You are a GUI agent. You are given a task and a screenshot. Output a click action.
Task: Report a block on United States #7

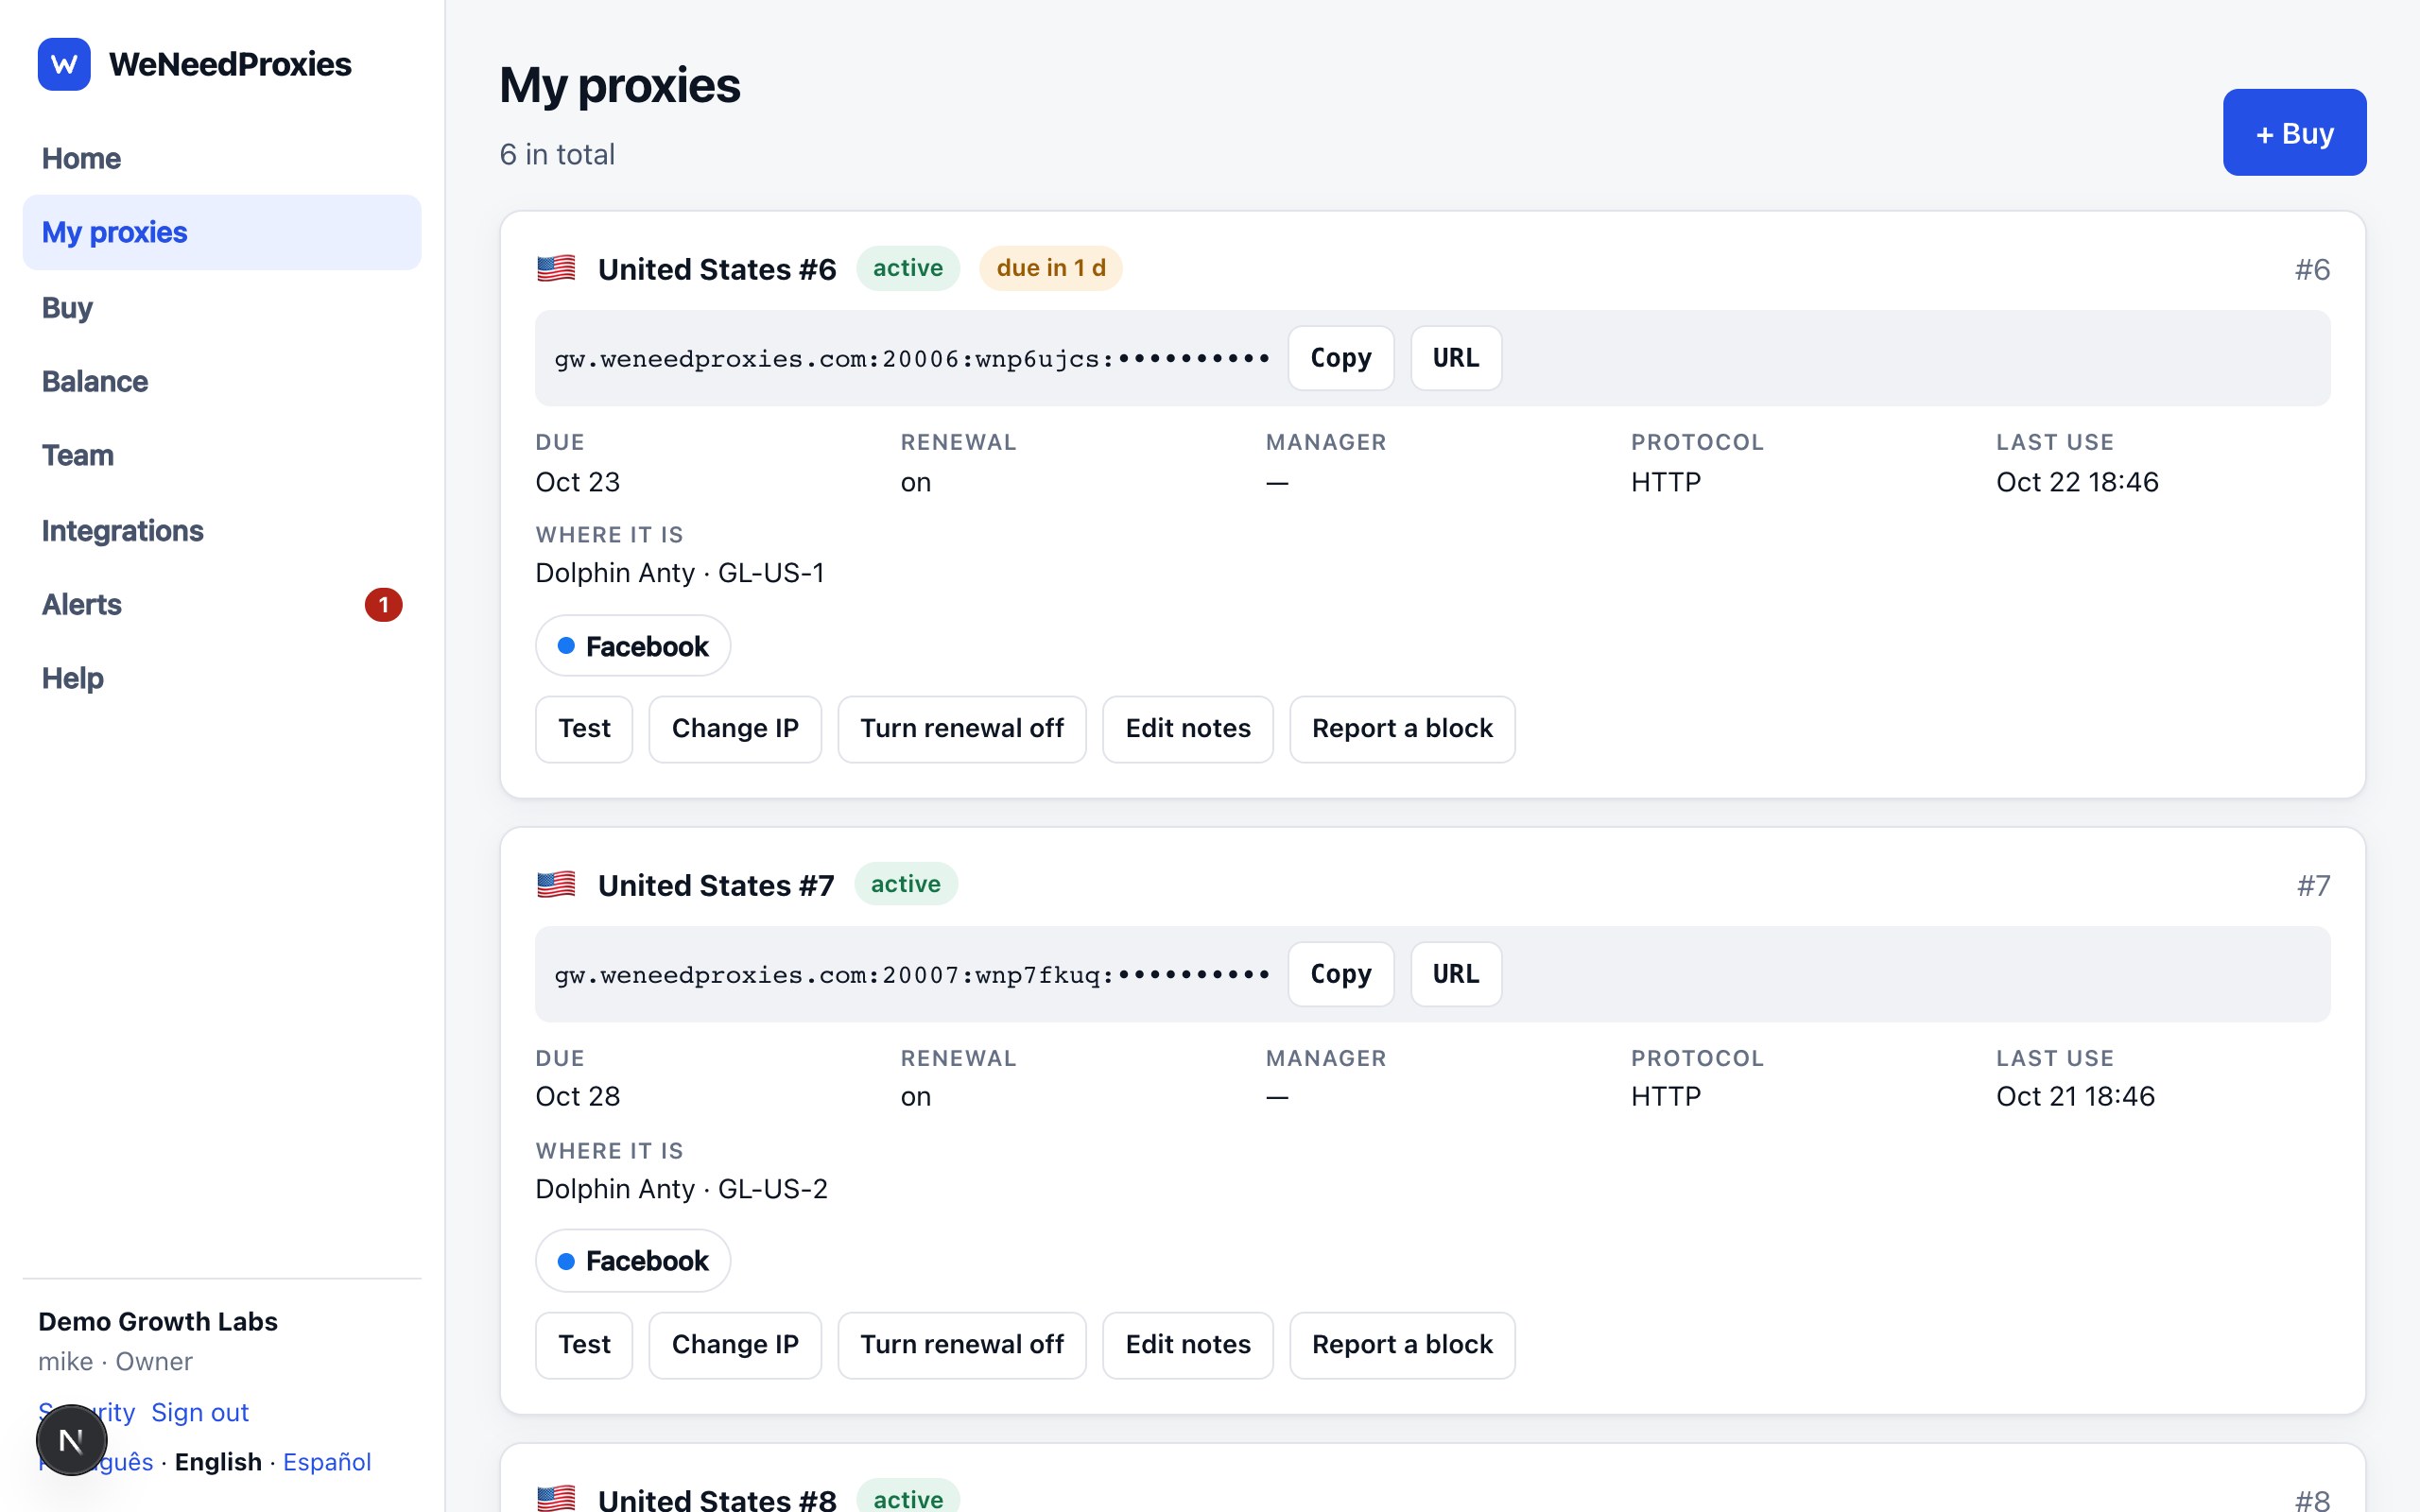click(1402, 1345)
